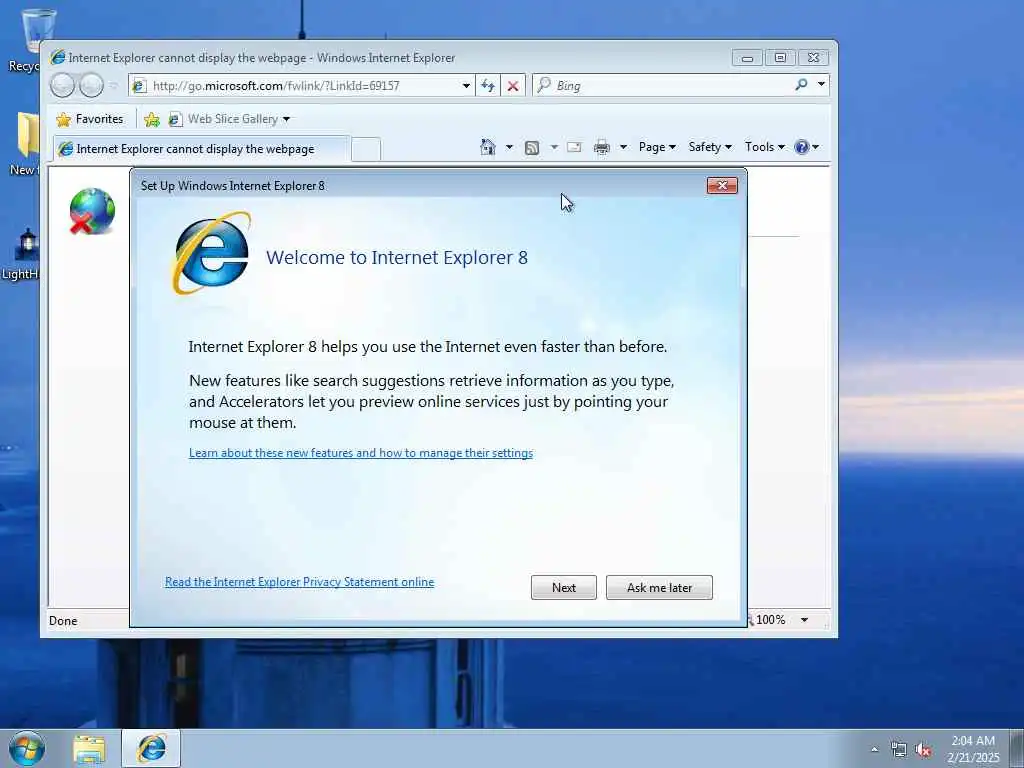The width and height of the screenshot is (1024, 768).
Task: Open the Favorites star button
Action: 90,119
